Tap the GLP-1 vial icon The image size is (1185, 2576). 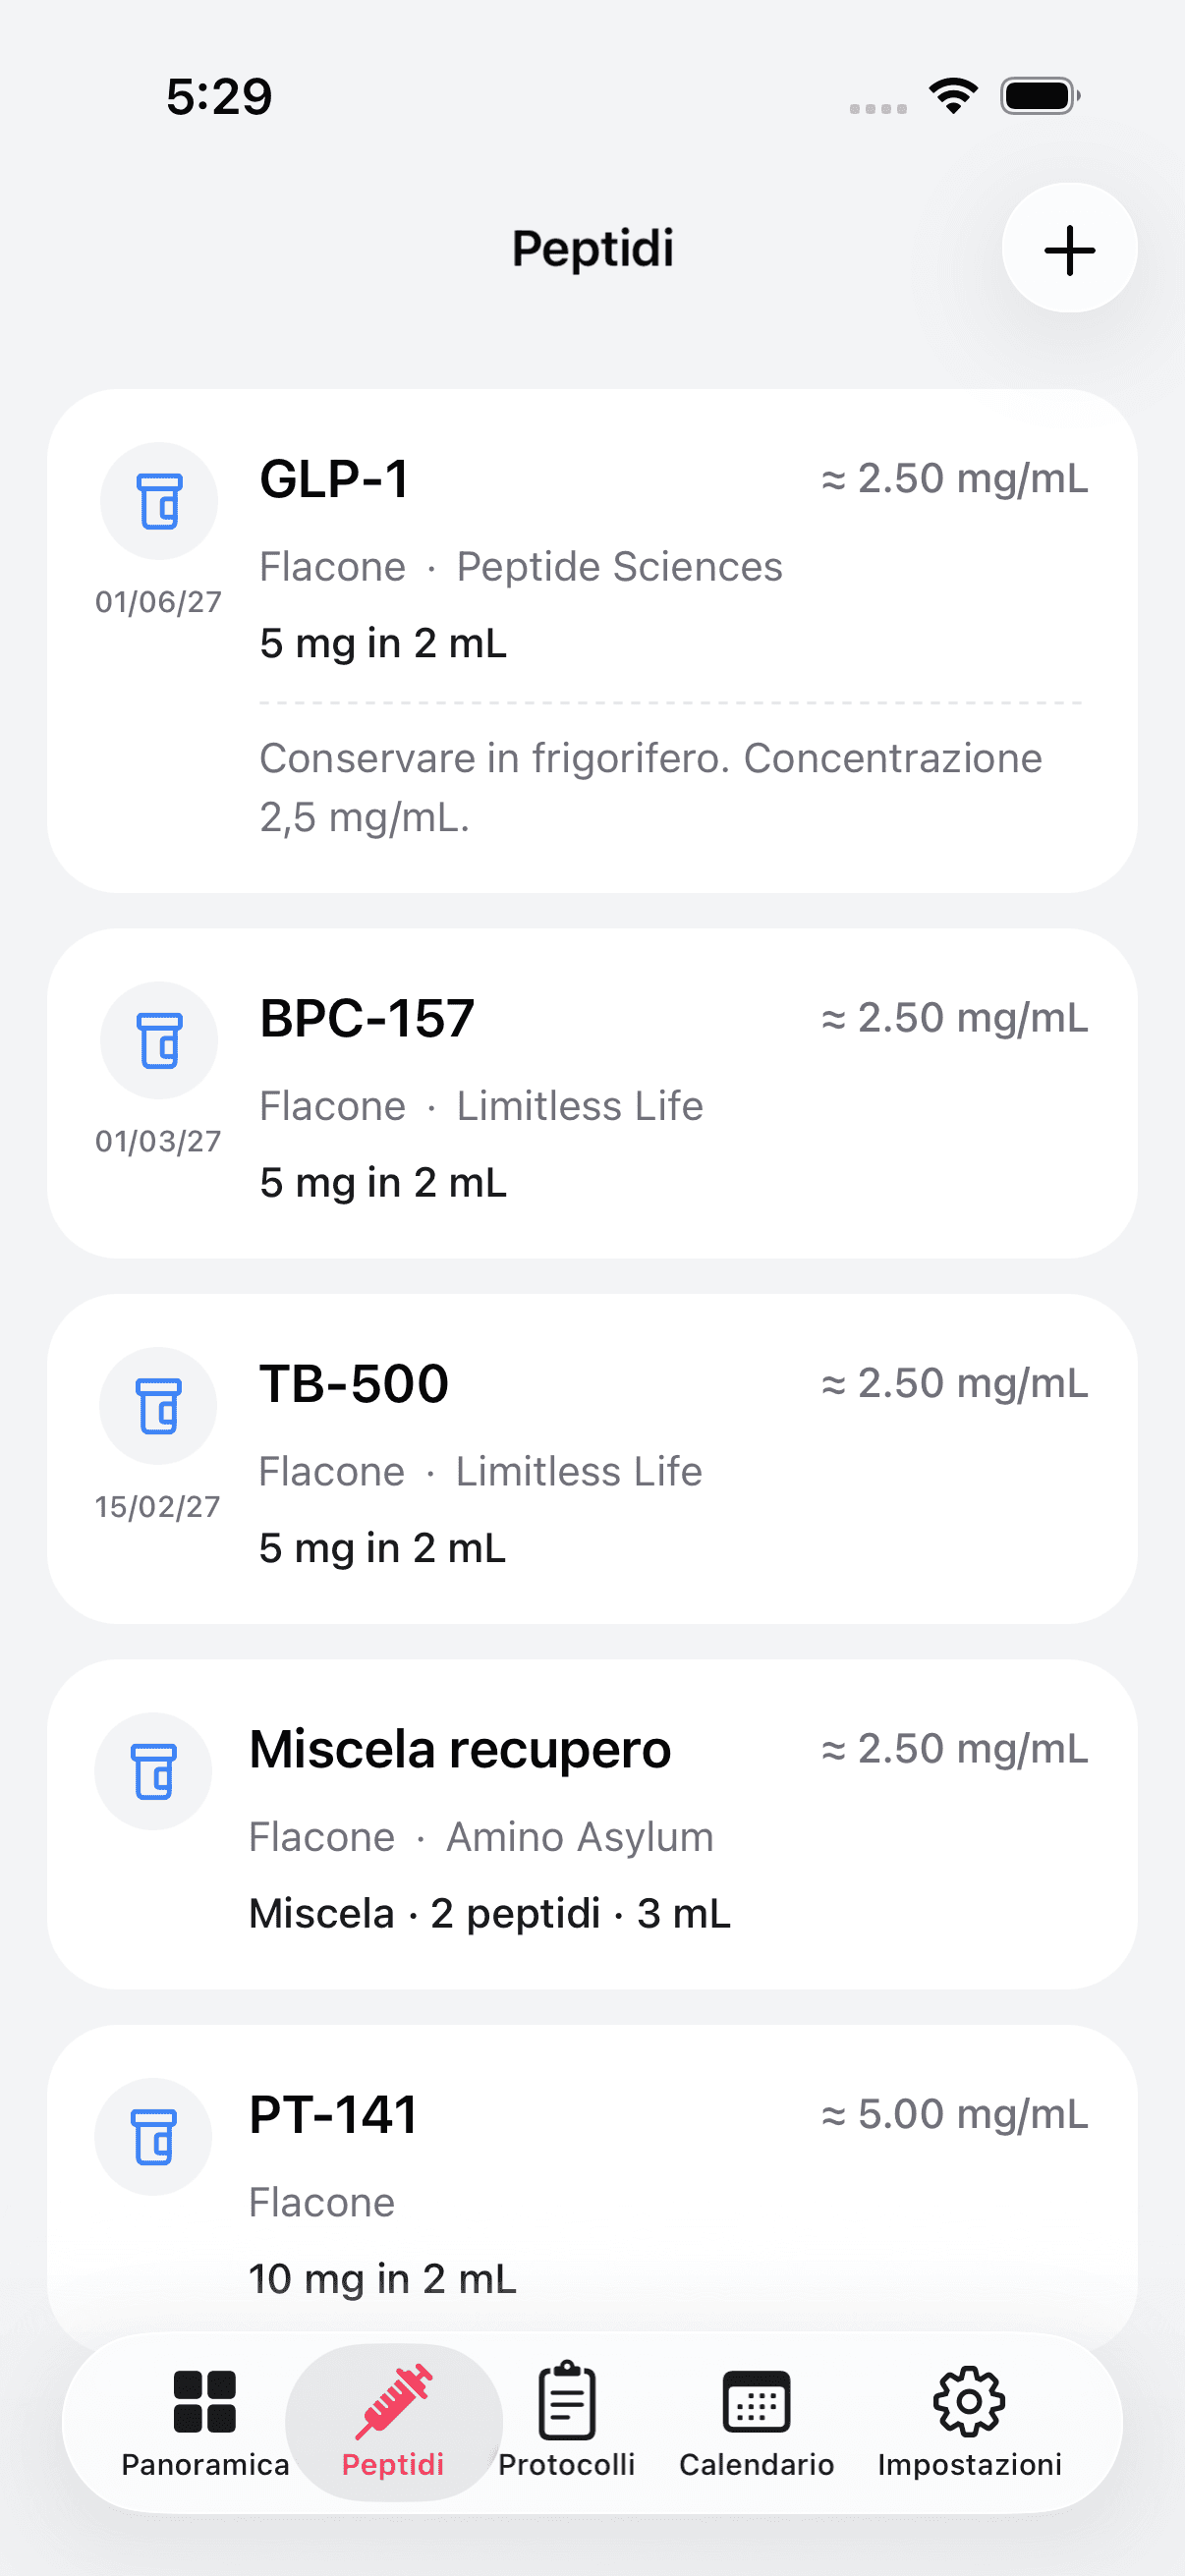click(x=159, y=501)
